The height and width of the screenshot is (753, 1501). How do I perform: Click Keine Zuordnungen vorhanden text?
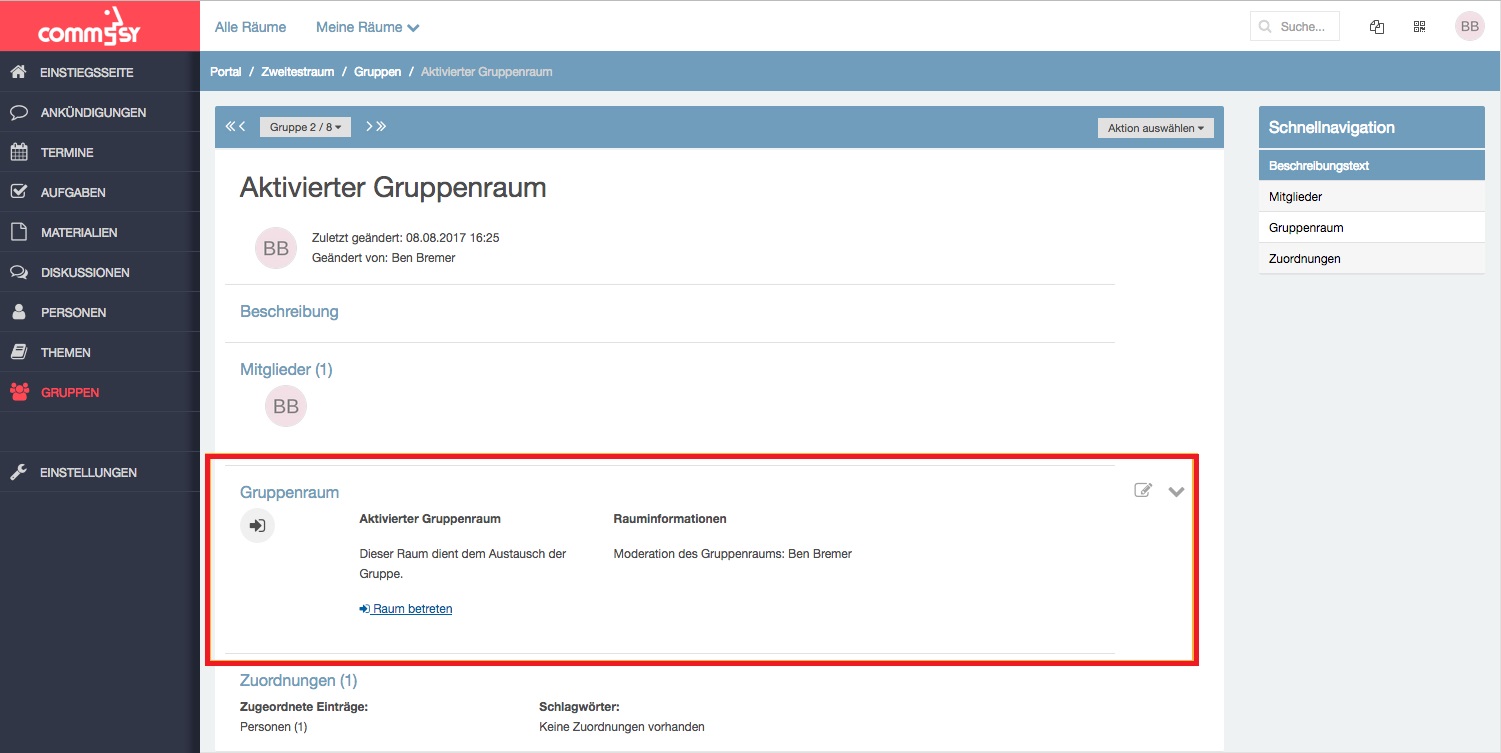621,727
